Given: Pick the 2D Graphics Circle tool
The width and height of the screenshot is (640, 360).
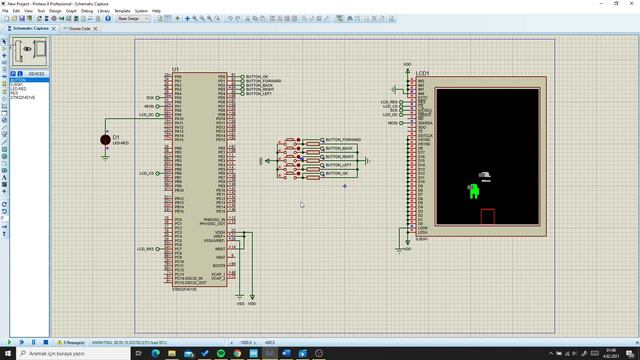Looking at the screenshot, I should 4,156.
